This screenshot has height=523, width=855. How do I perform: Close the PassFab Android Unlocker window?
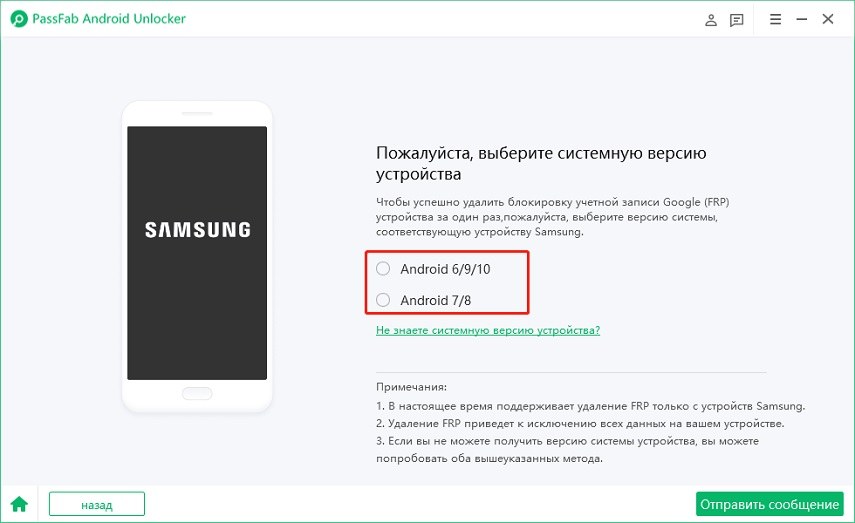[828, 19]
